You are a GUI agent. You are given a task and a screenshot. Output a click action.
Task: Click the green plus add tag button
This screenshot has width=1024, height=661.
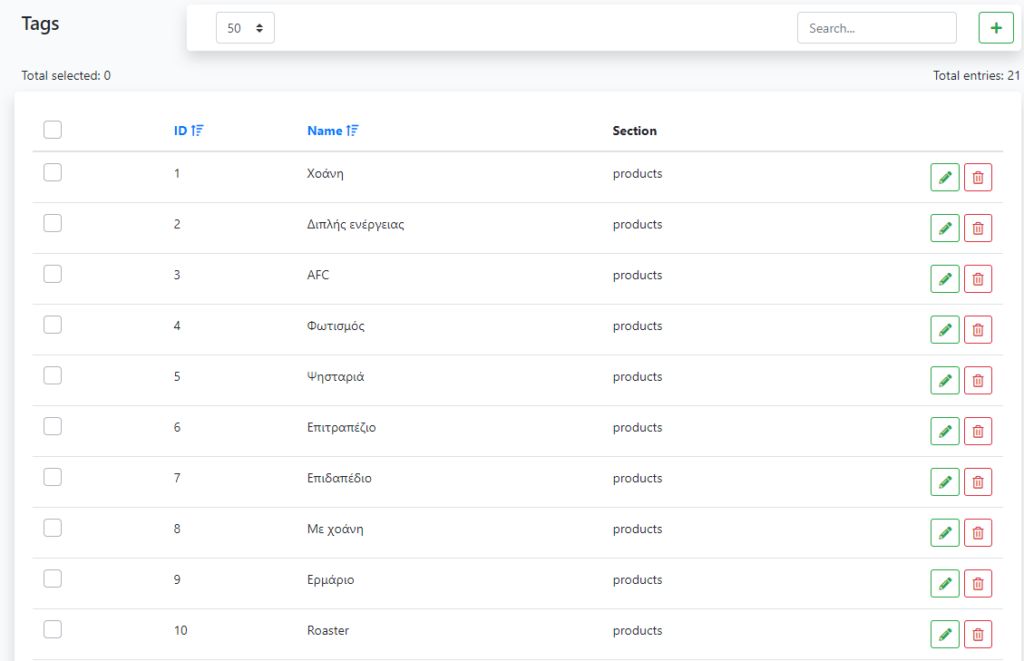tap(995, 28)
